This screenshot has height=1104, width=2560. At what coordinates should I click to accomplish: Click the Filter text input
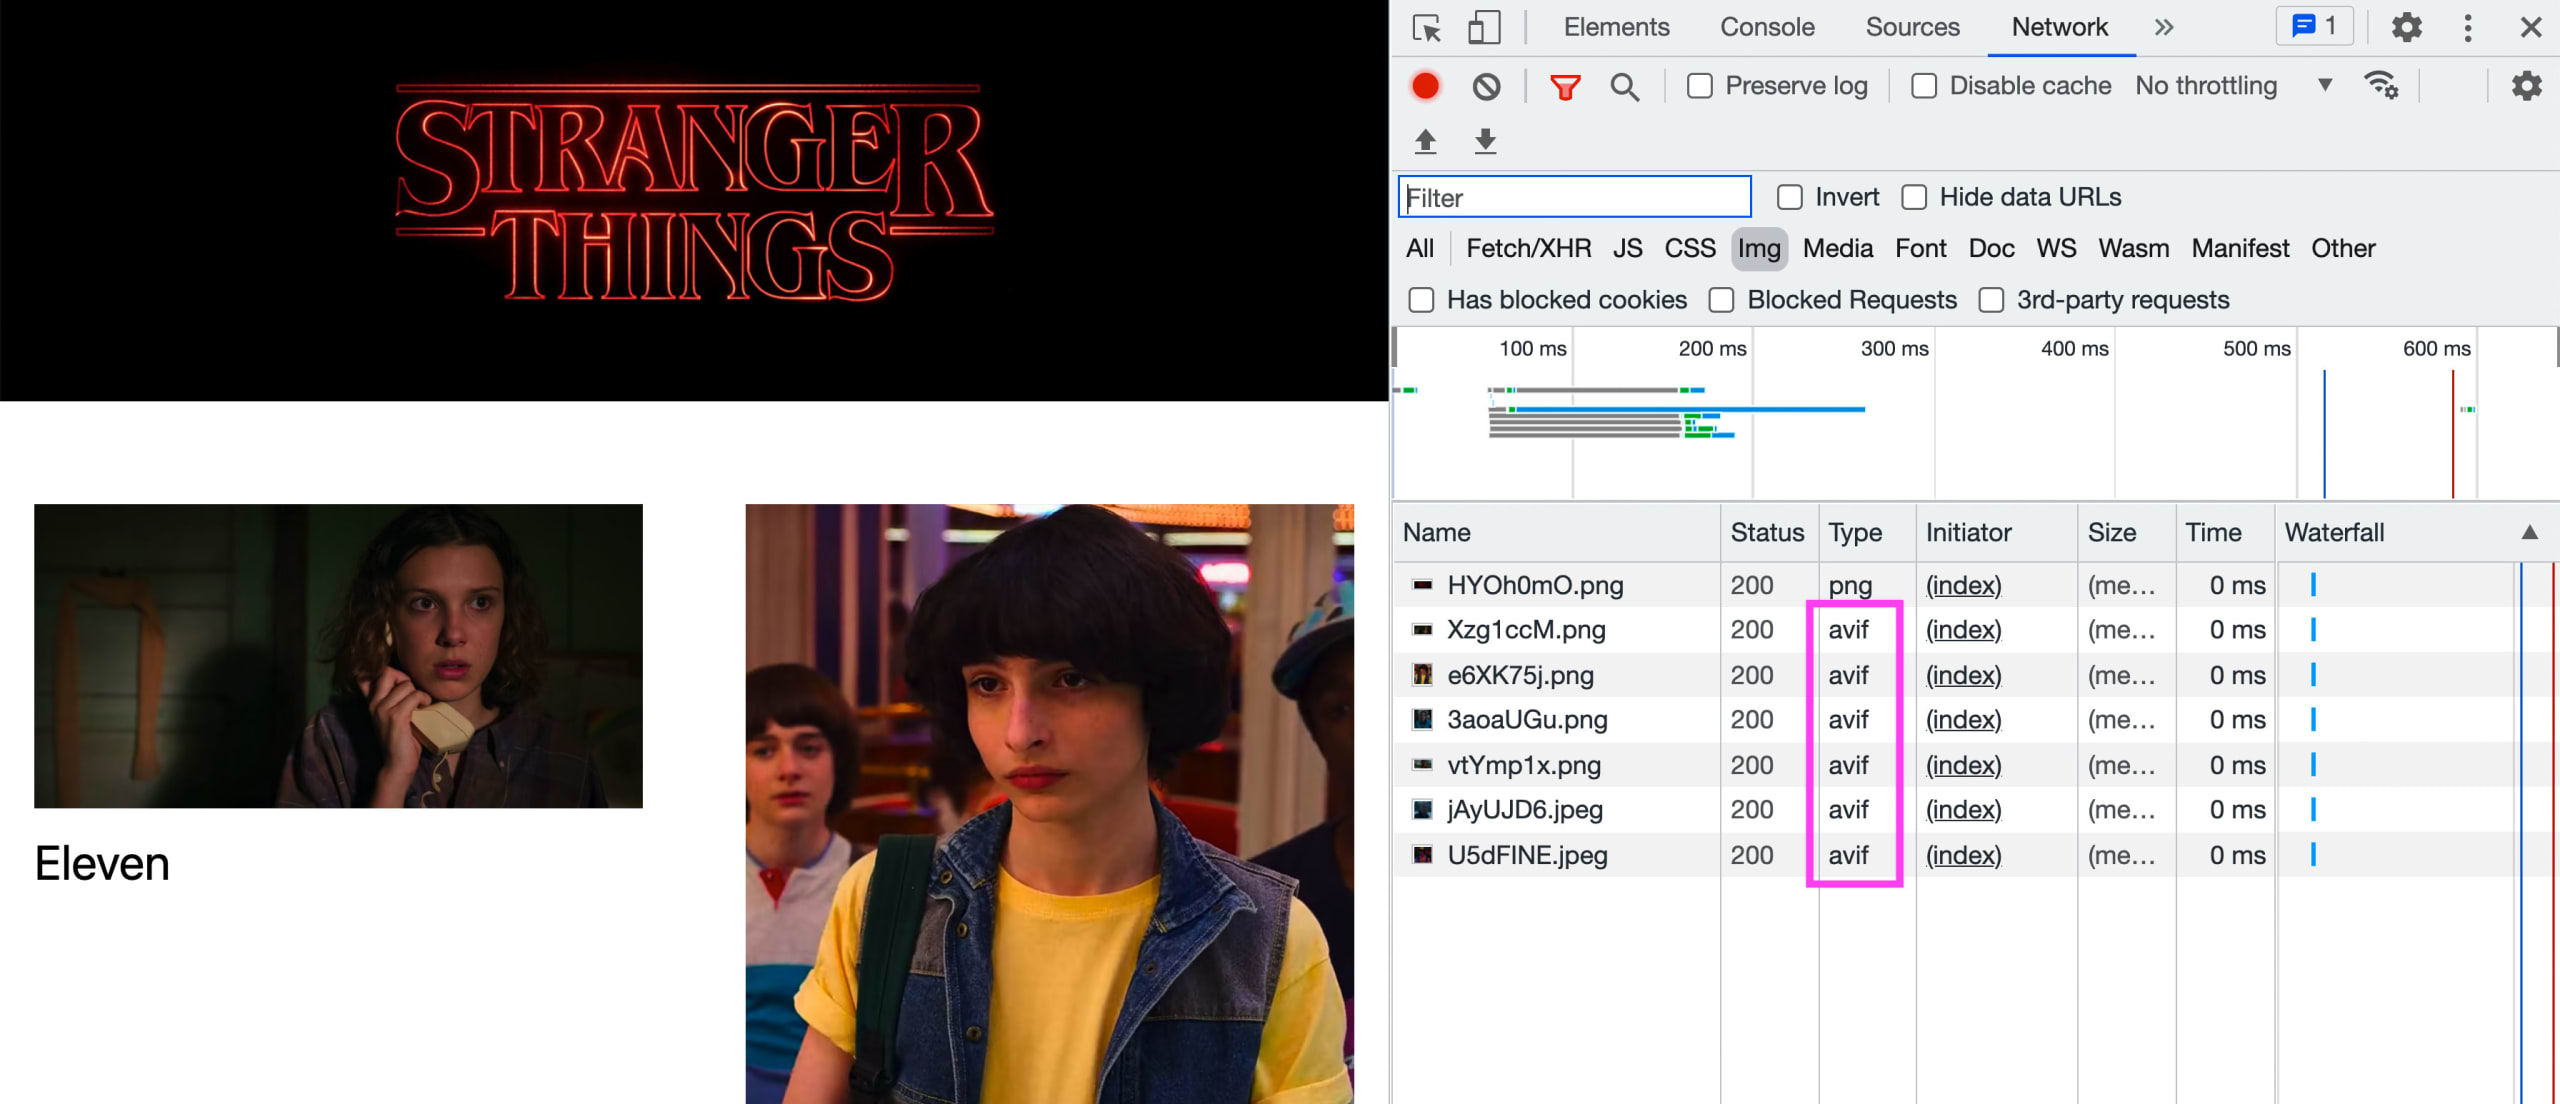[x=1574, y=197]
